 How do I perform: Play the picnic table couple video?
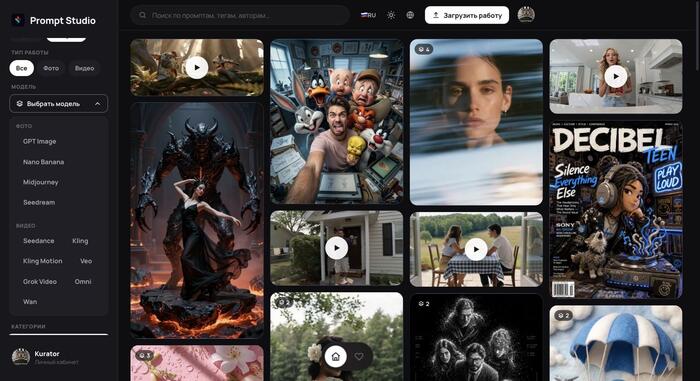click(x=476, y=249)
